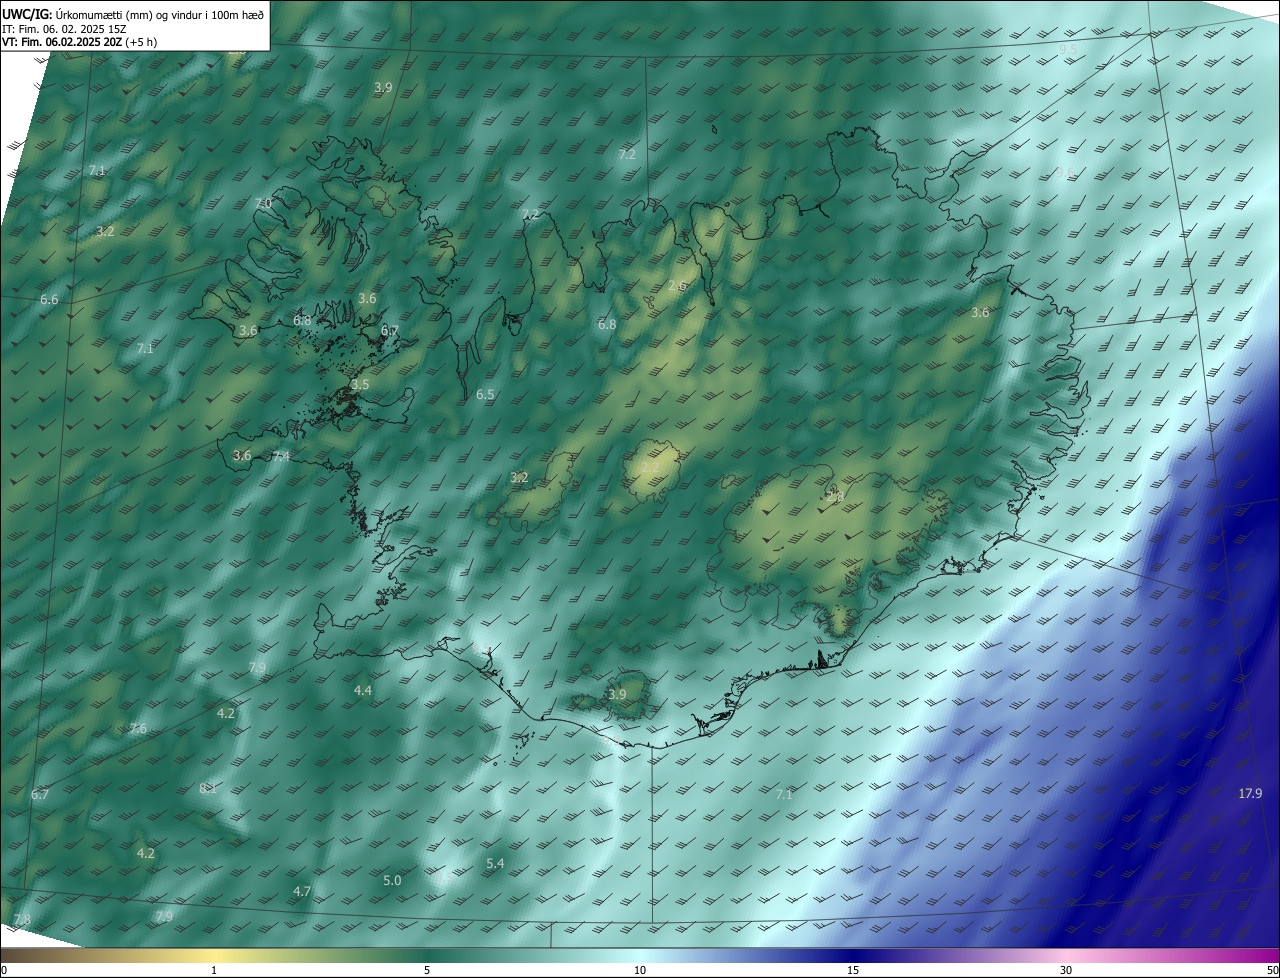Click the color scale tick label 30
Screen dimensions: 1280x978
point(1066,970)
